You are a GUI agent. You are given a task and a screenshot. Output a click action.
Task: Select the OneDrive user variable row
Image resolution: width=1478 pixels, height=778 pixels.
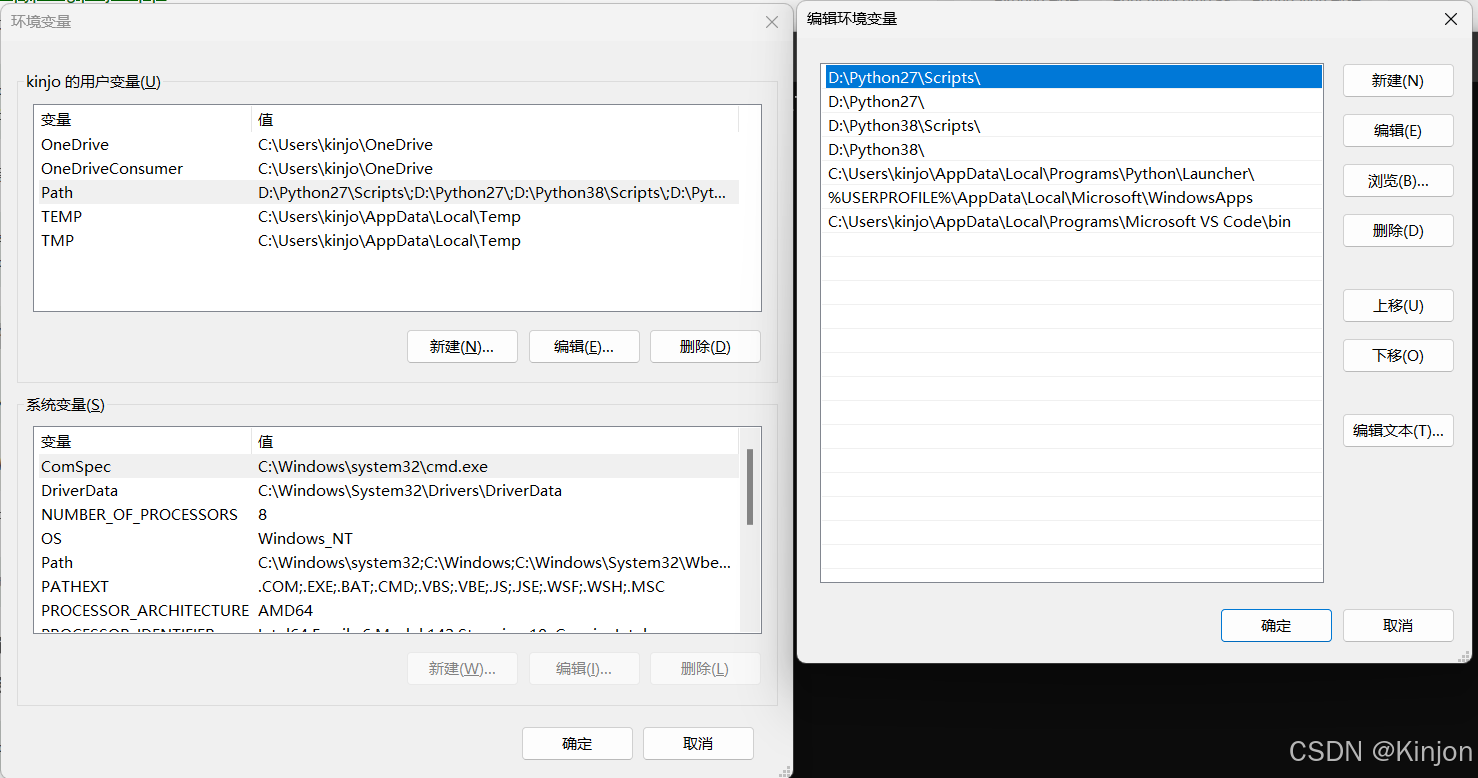click(x=387, y=145)
